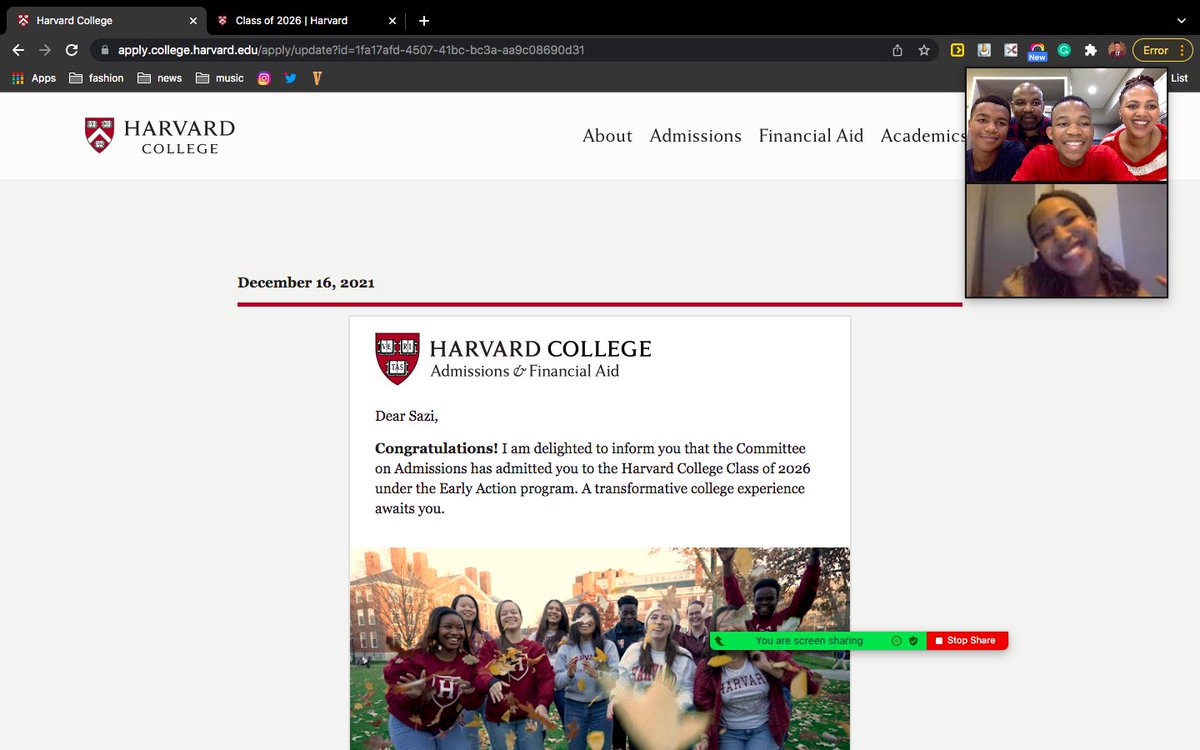The width and height of the screenshot is (1200, 750).
Task: Open the fashion bookmarks folder
Action: pos(97,78)
